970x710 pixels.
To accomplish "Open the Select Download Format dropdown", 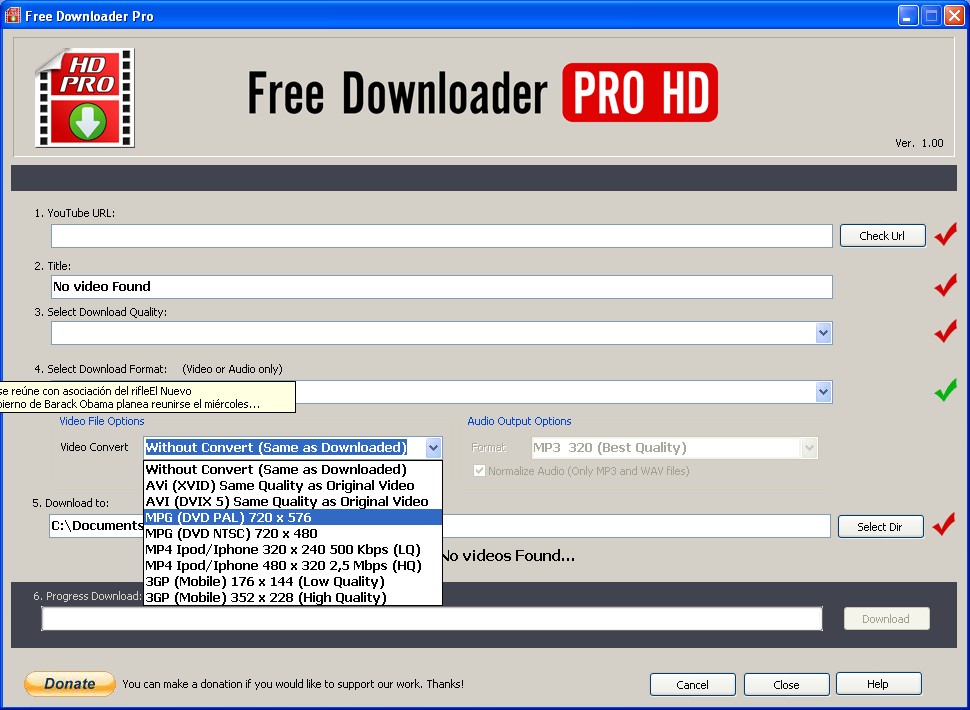I will tap(823, 392).
